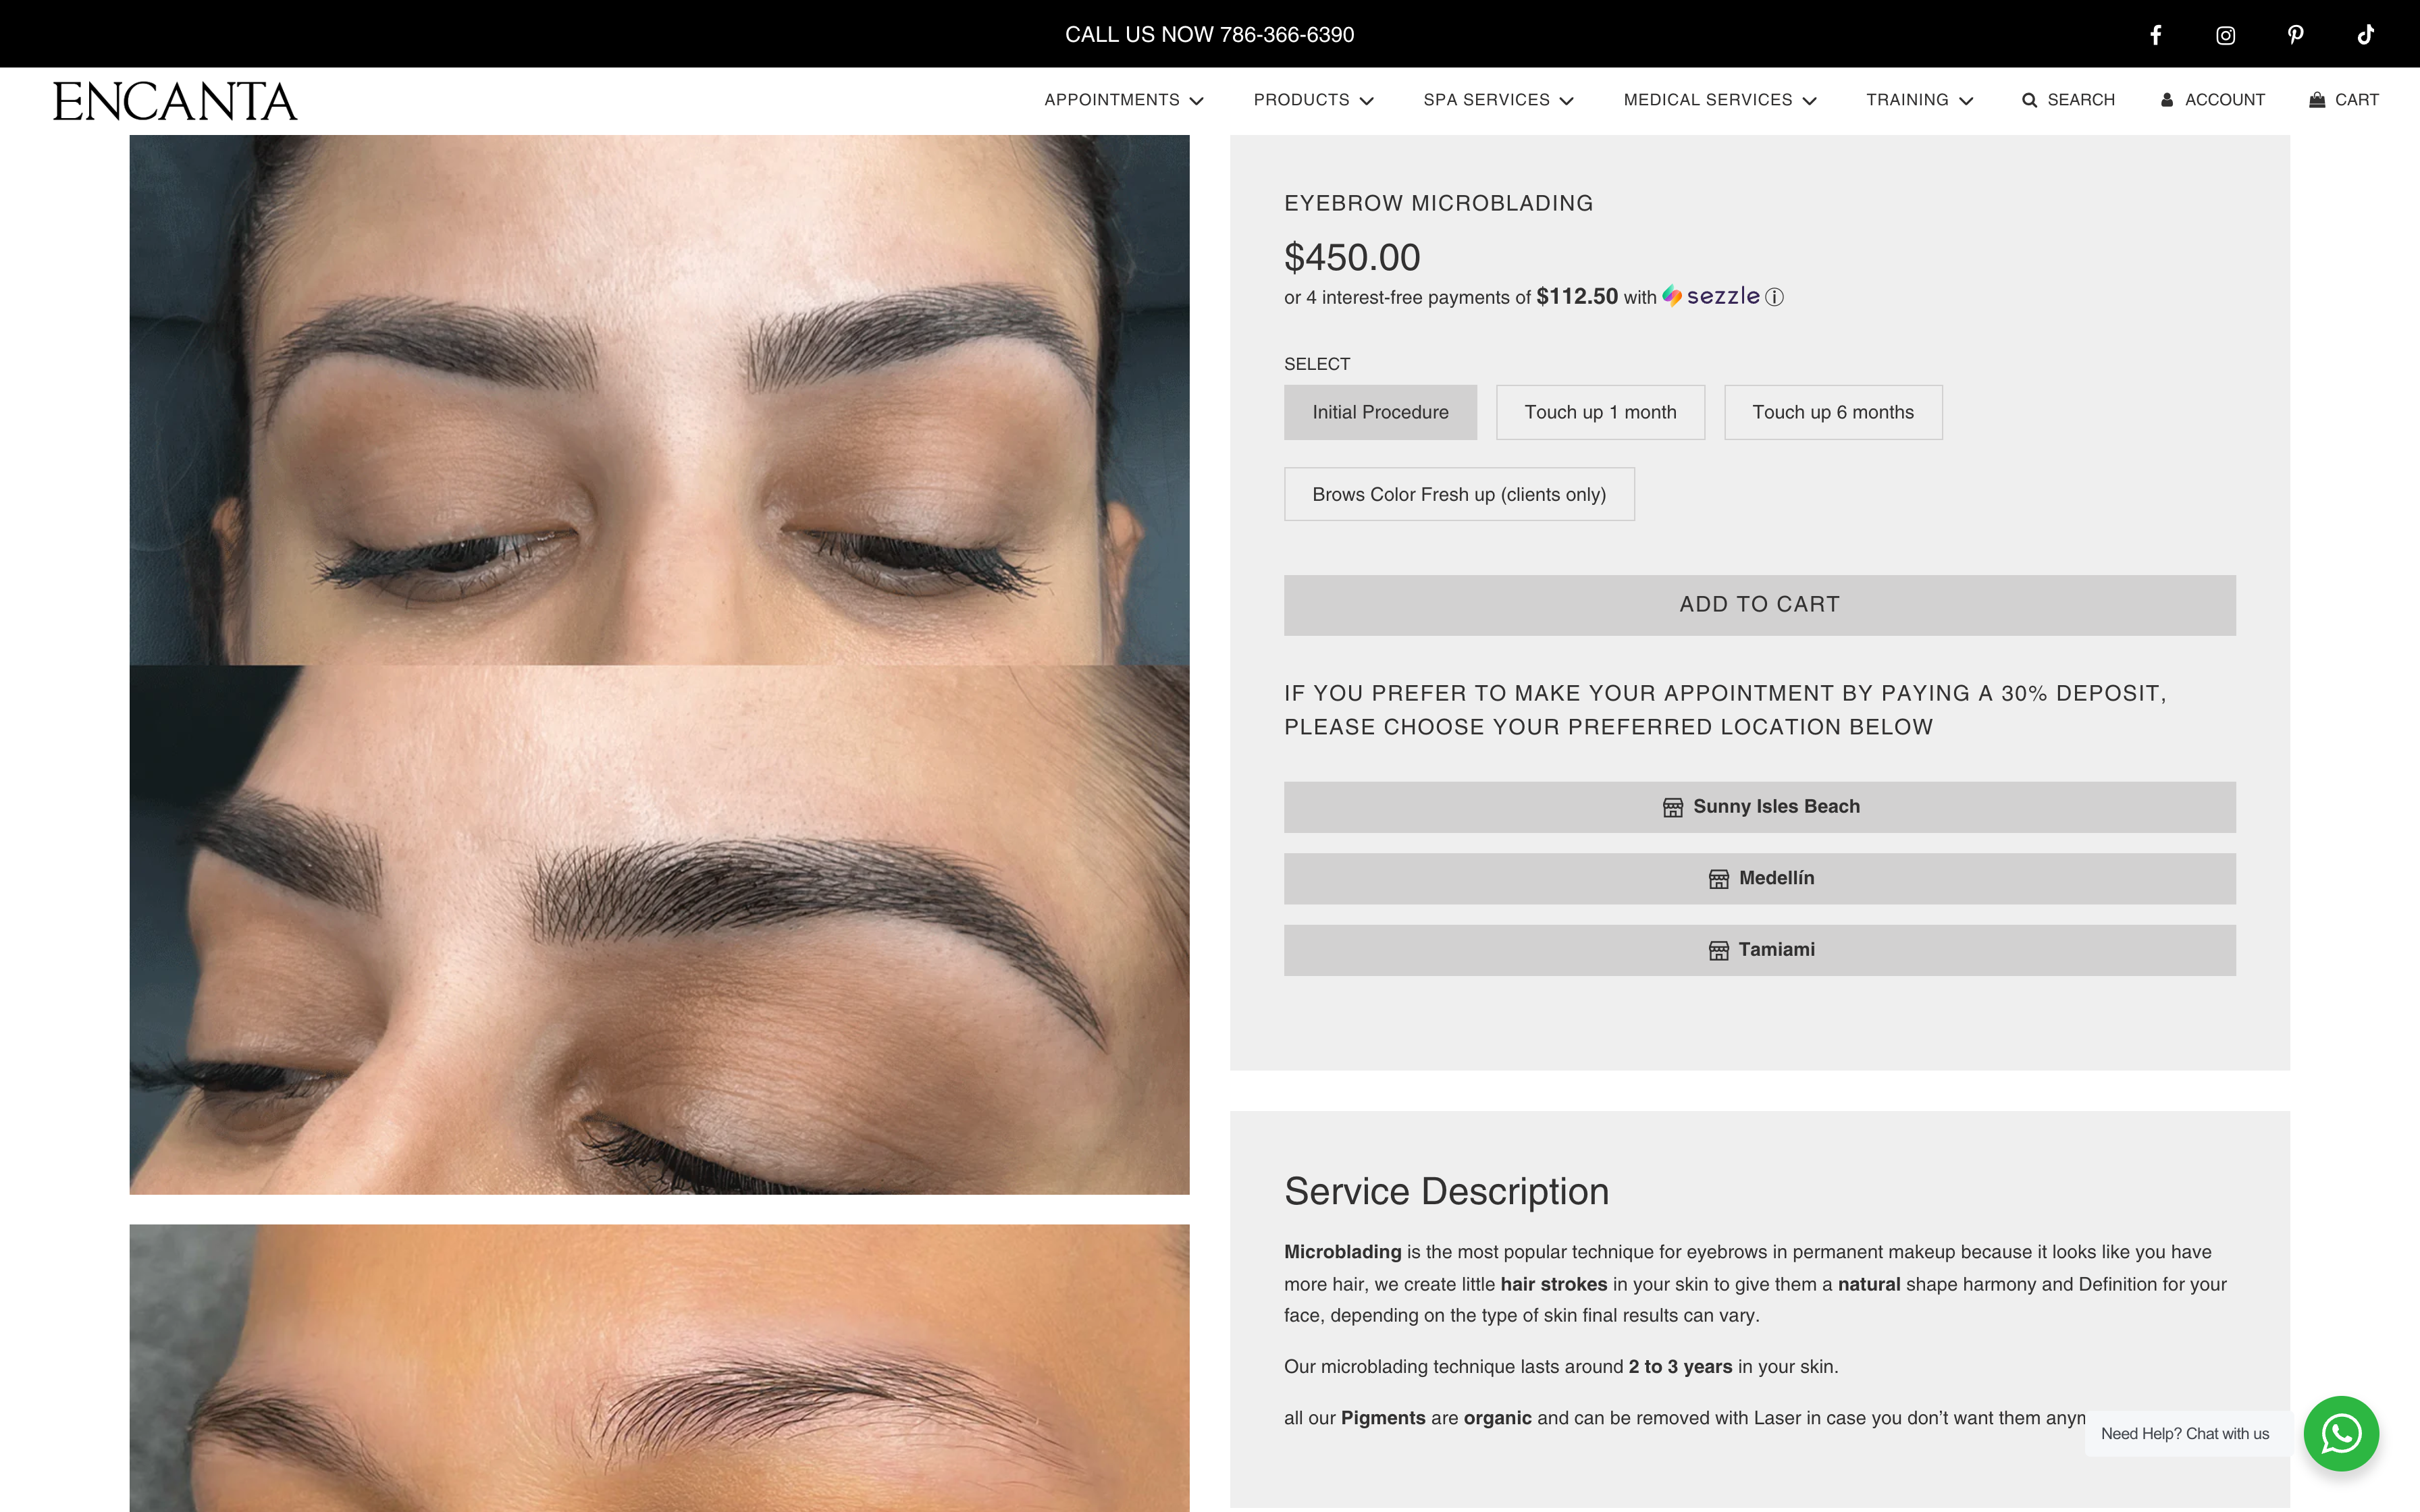The height and width of the screenshot is (1512, 2420).
Task: Start a WhatsApp chat
Action: 2341,1433
